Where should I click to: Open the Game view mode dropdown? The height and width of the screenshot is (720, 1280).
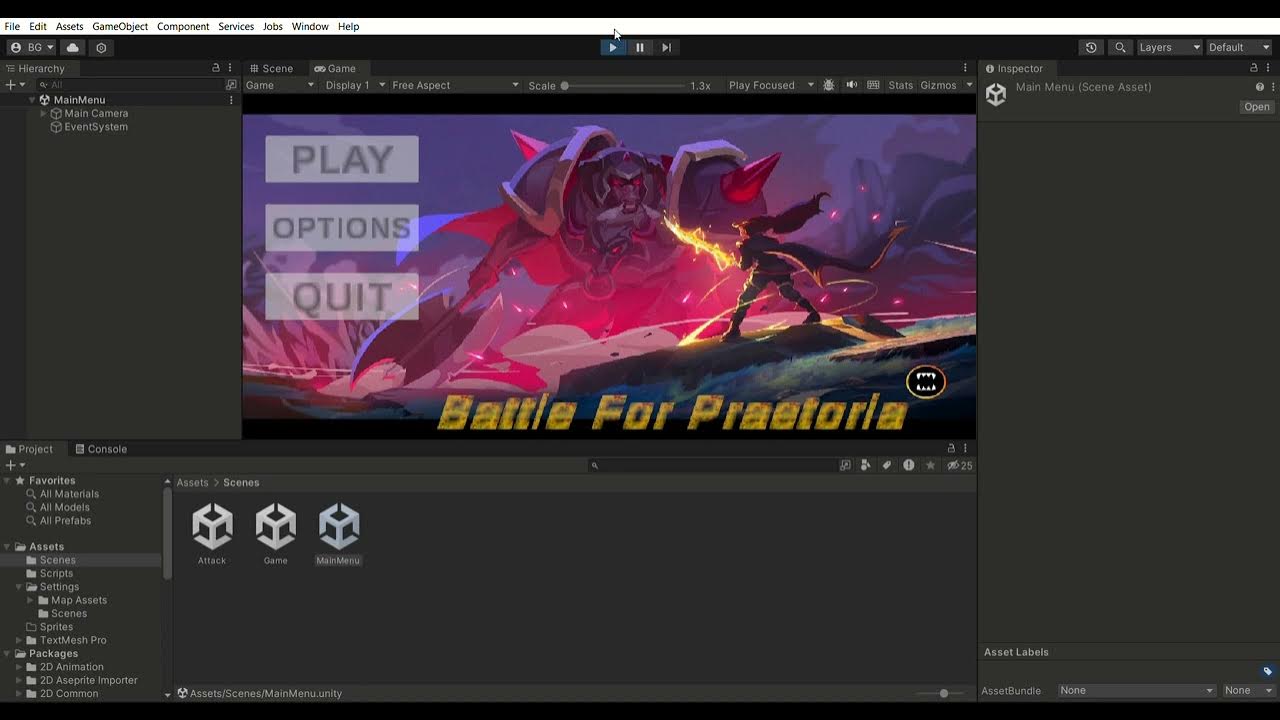[280, 85]
